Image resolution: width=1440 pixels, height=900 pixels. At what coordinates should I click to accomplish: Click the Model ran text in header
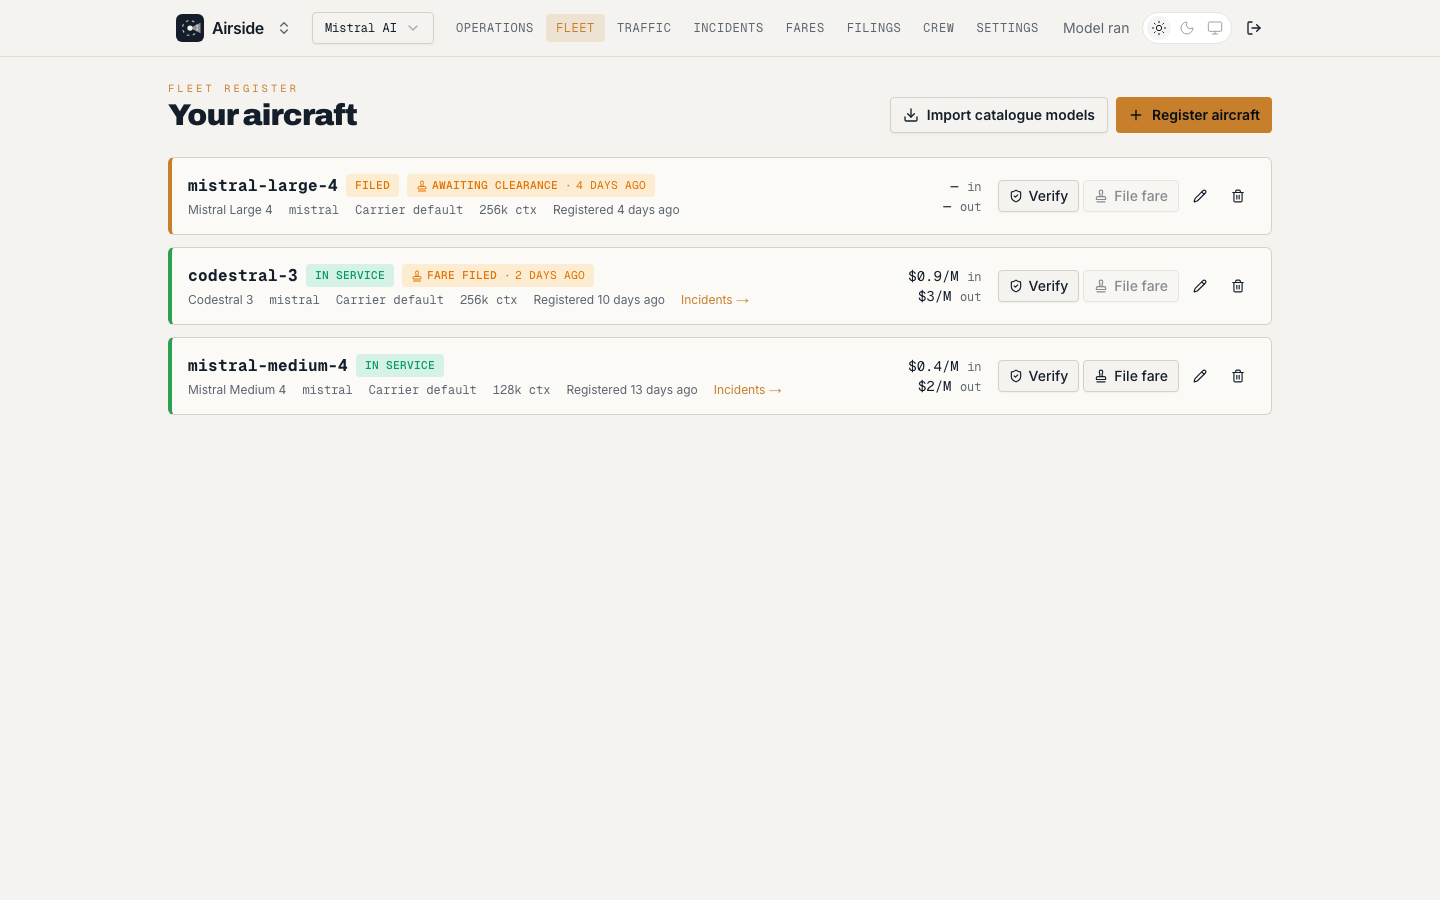pyautogui.click(x=1096, y=28)
